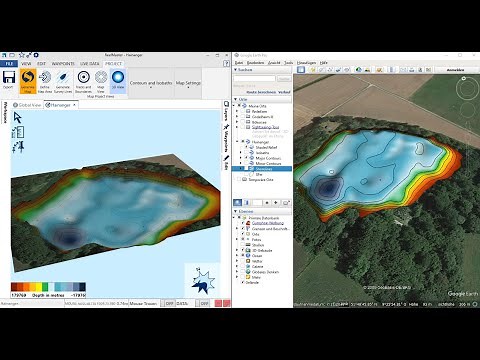The image size is (480, 360).
Task: Click the planet switcher icon in toolbar
Action: click(379, 70)
